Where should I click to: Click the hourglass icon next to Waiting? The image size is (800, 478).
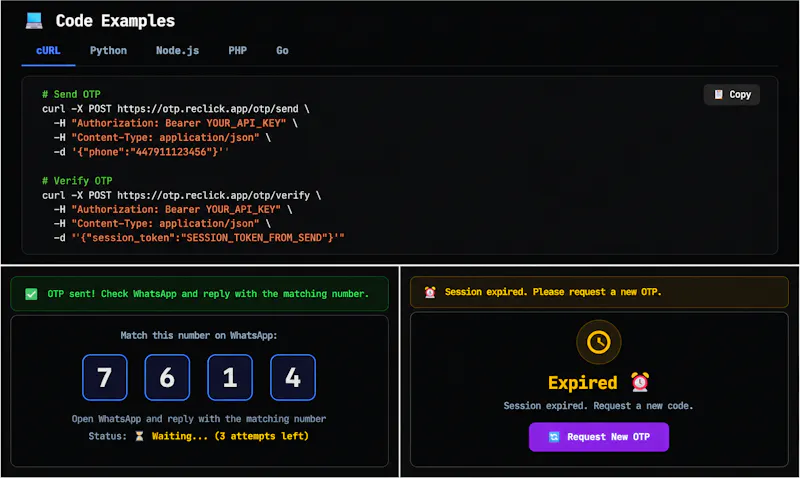point(139,436)
